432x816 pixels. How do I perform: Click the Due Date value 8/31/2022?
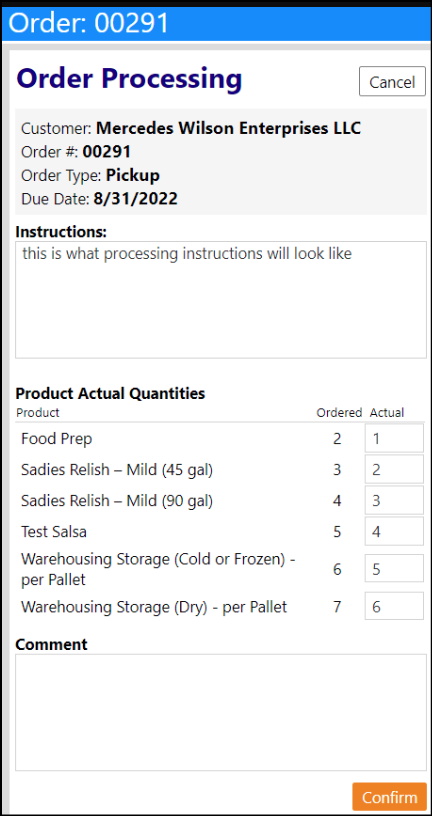[x=135, y=199]
